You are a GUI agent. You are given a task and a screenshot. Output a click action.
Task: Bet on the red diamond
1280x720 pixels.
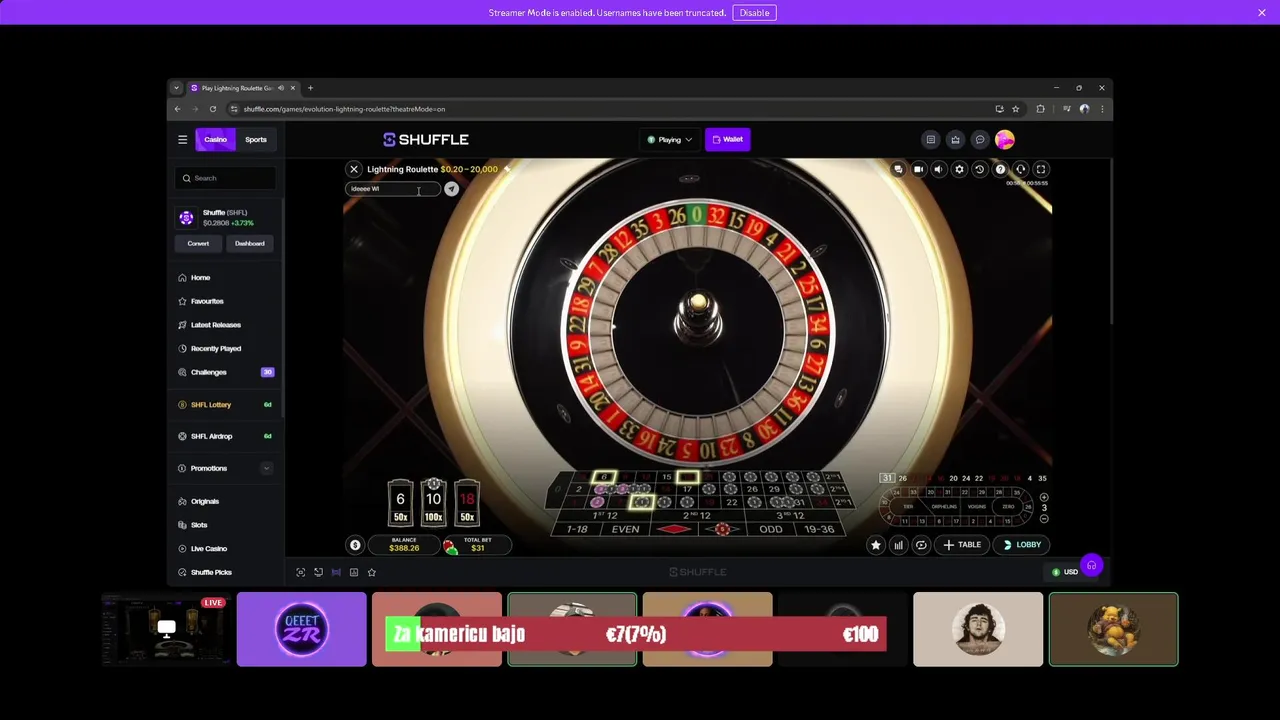click(675, 529)
